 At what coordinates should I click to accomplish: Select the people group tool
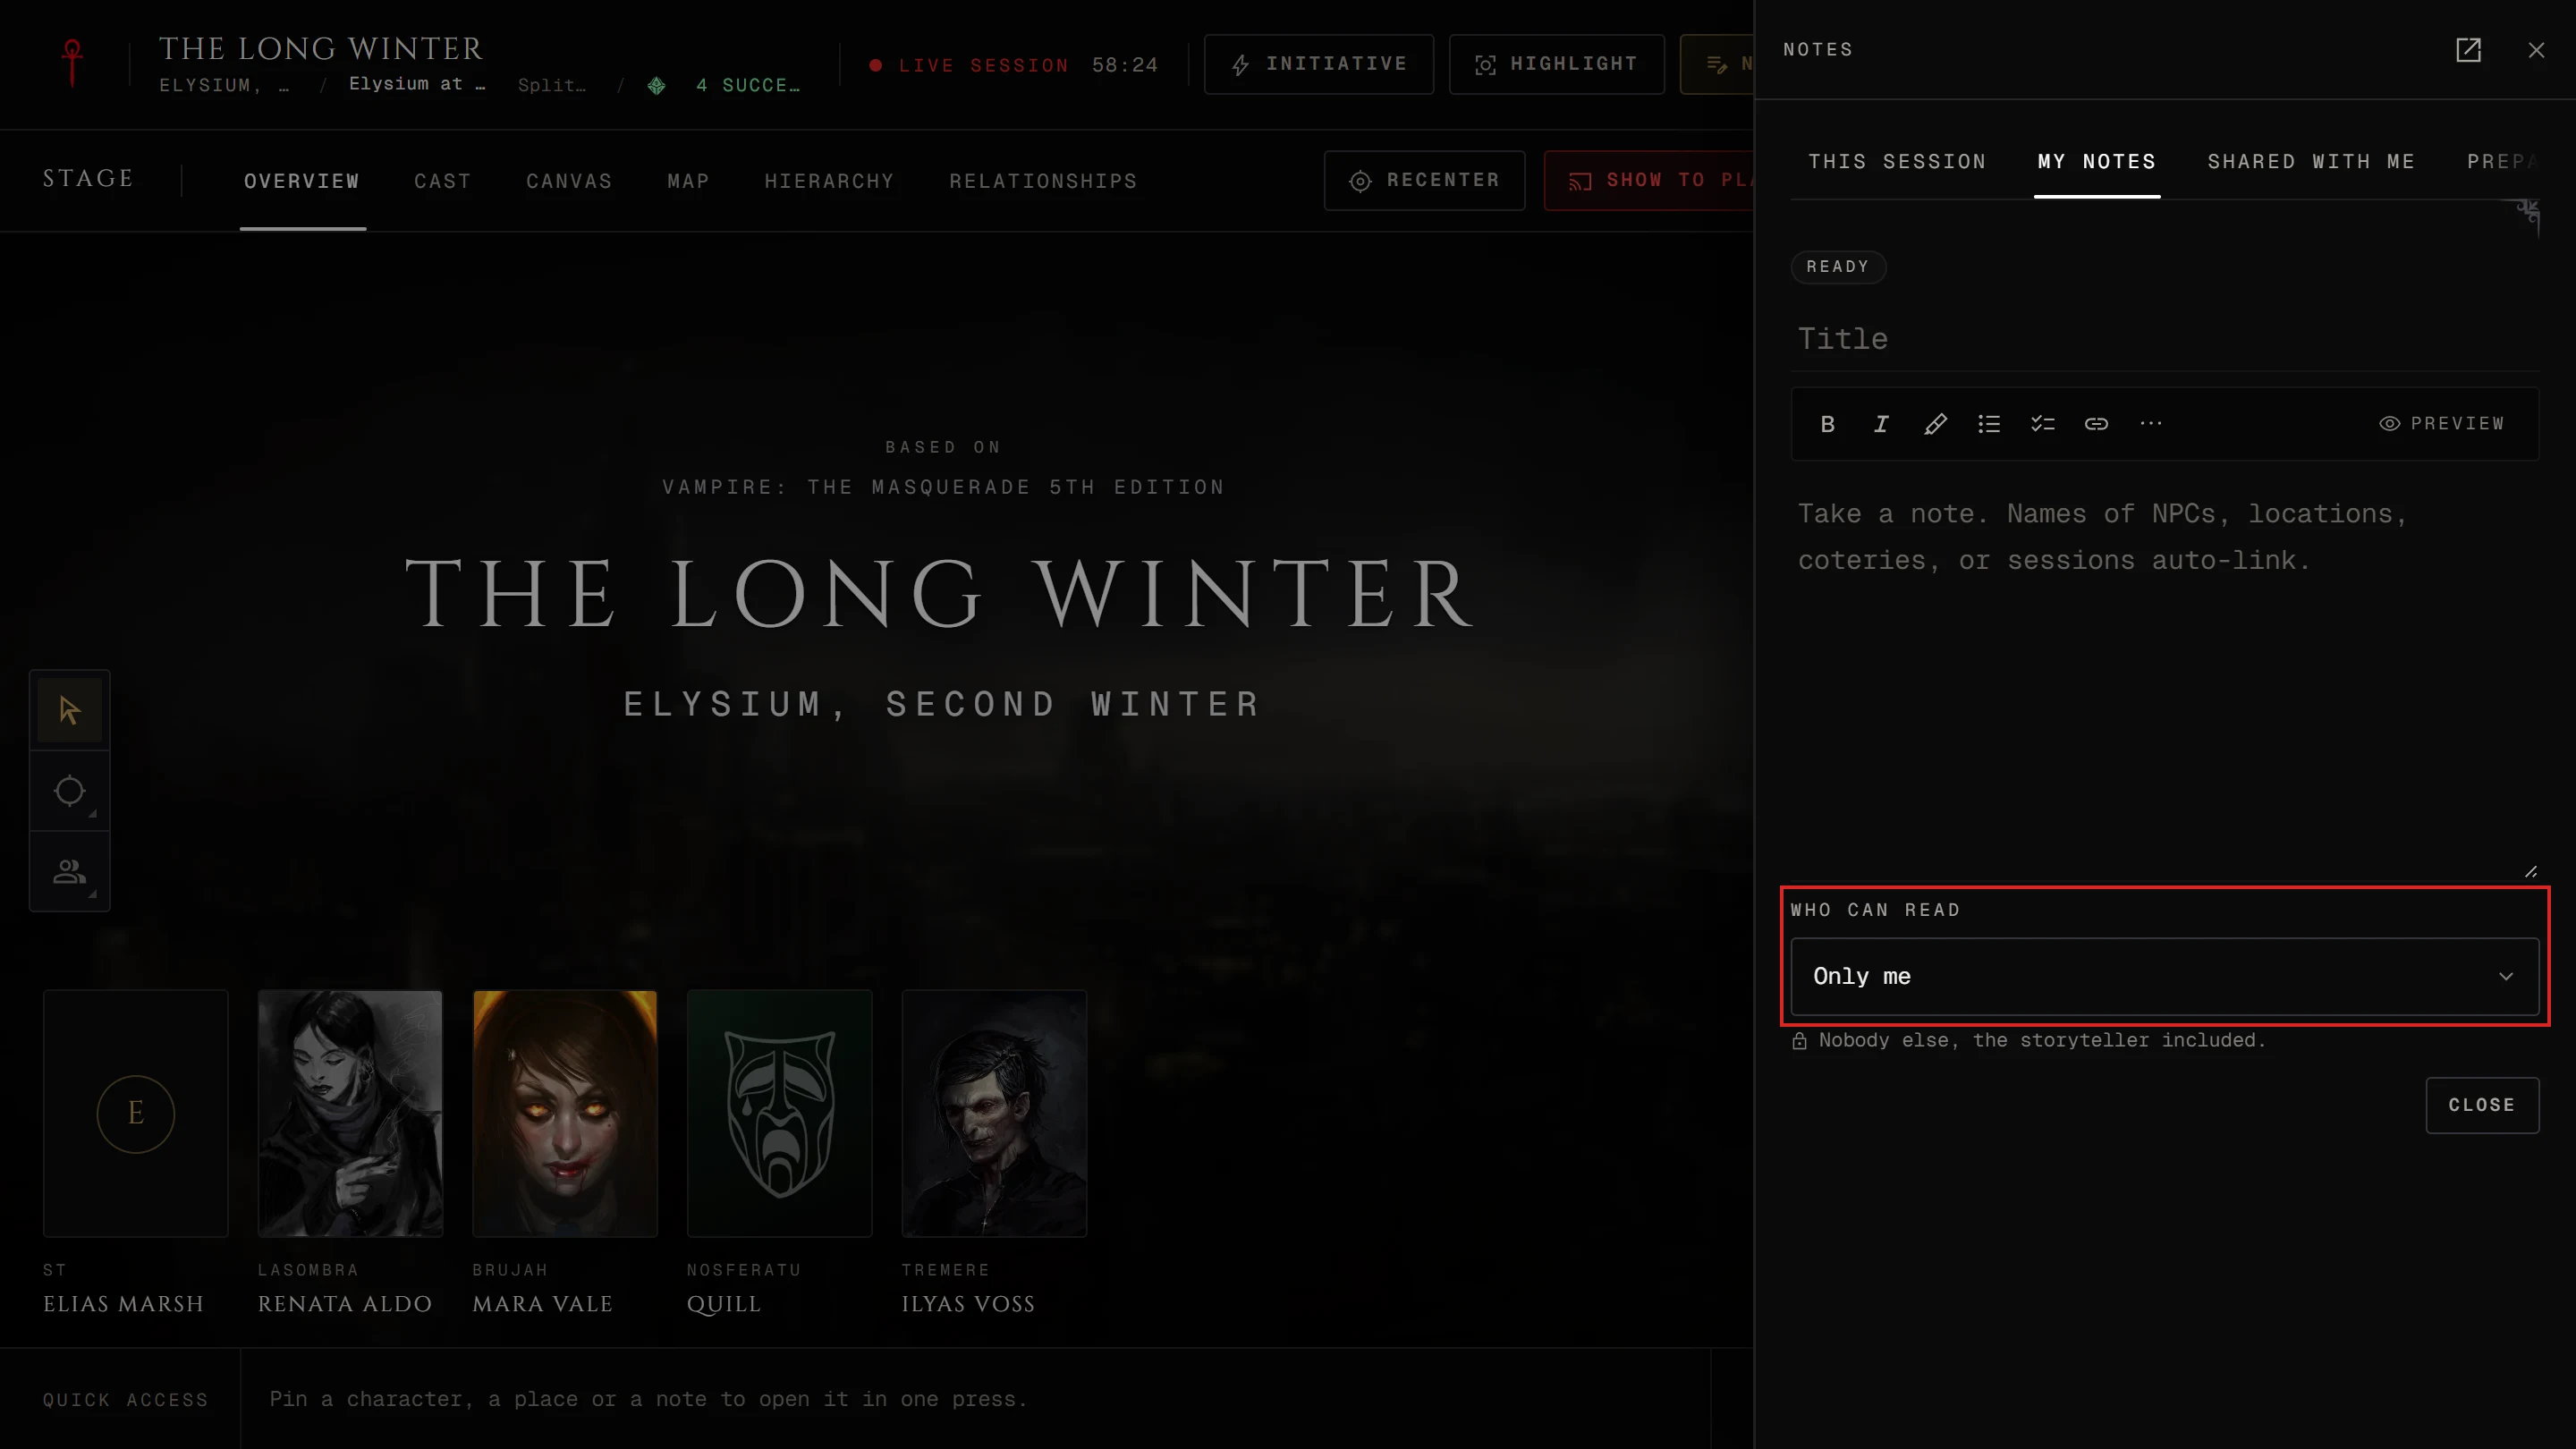tap(69, 872)
